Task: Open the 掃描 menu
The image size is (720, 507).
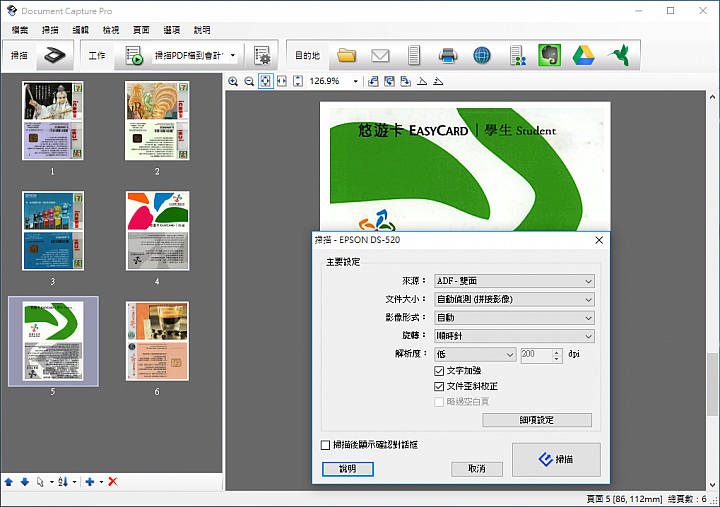Action: [x=50, y=30]
